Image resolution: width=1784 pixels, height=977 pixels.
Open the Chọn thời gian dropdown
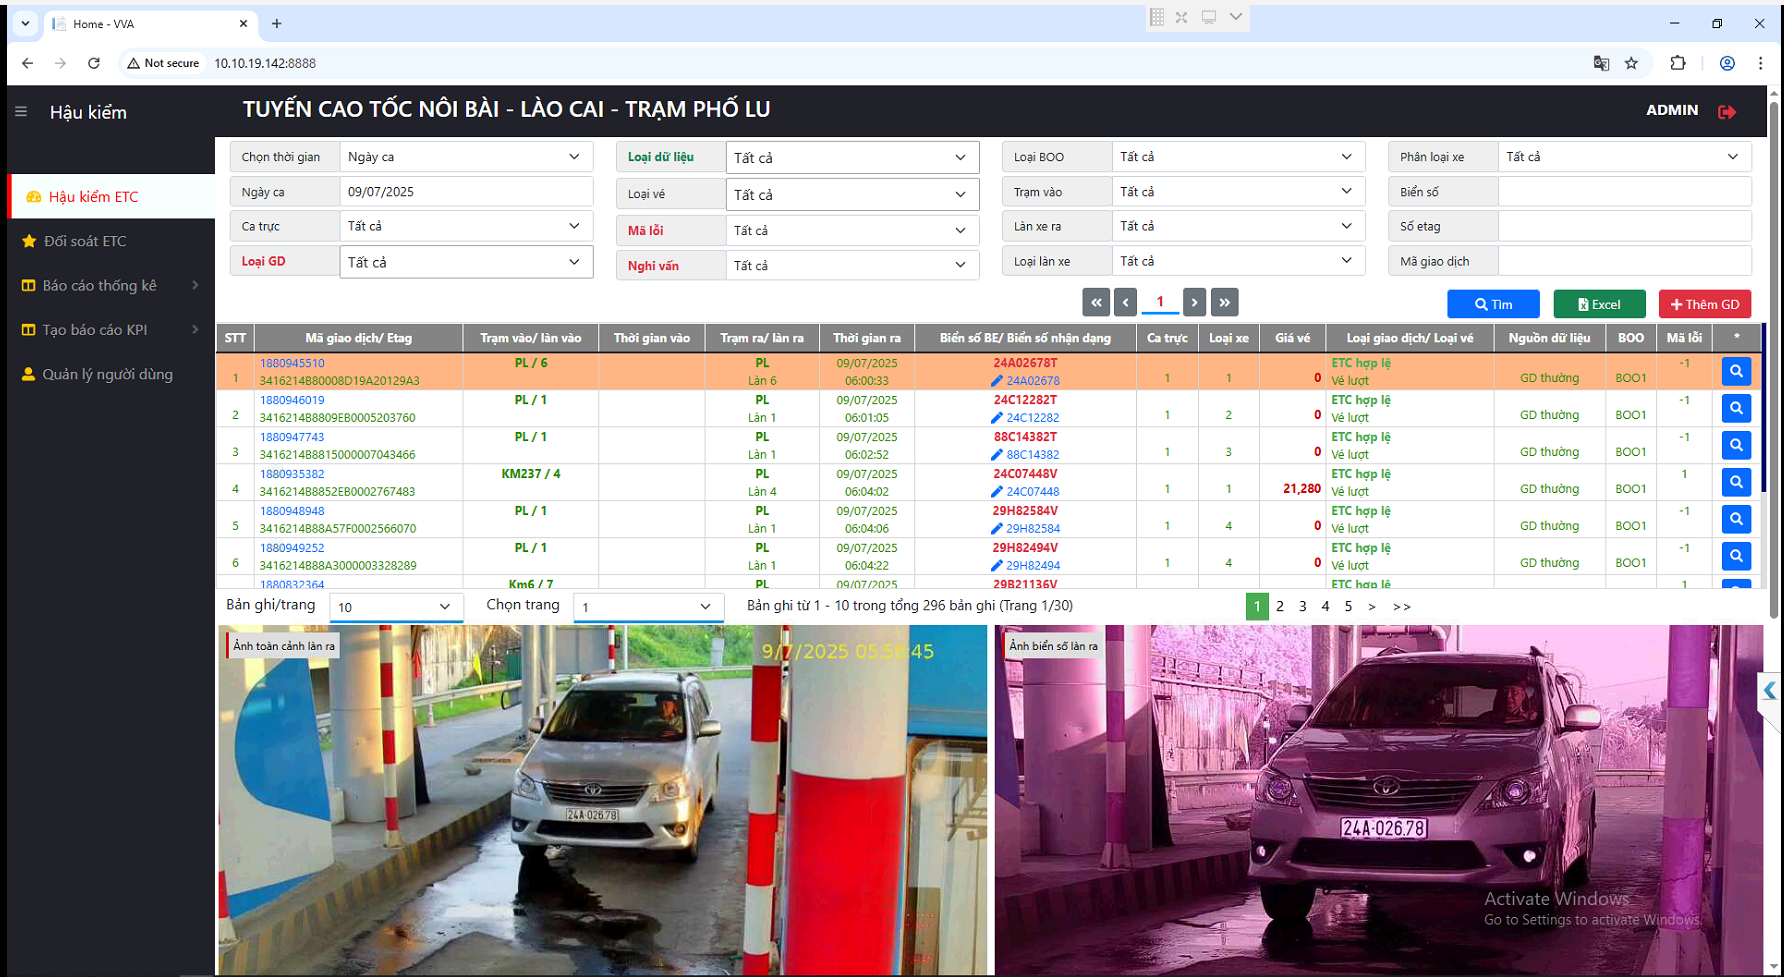click(465, 157)
